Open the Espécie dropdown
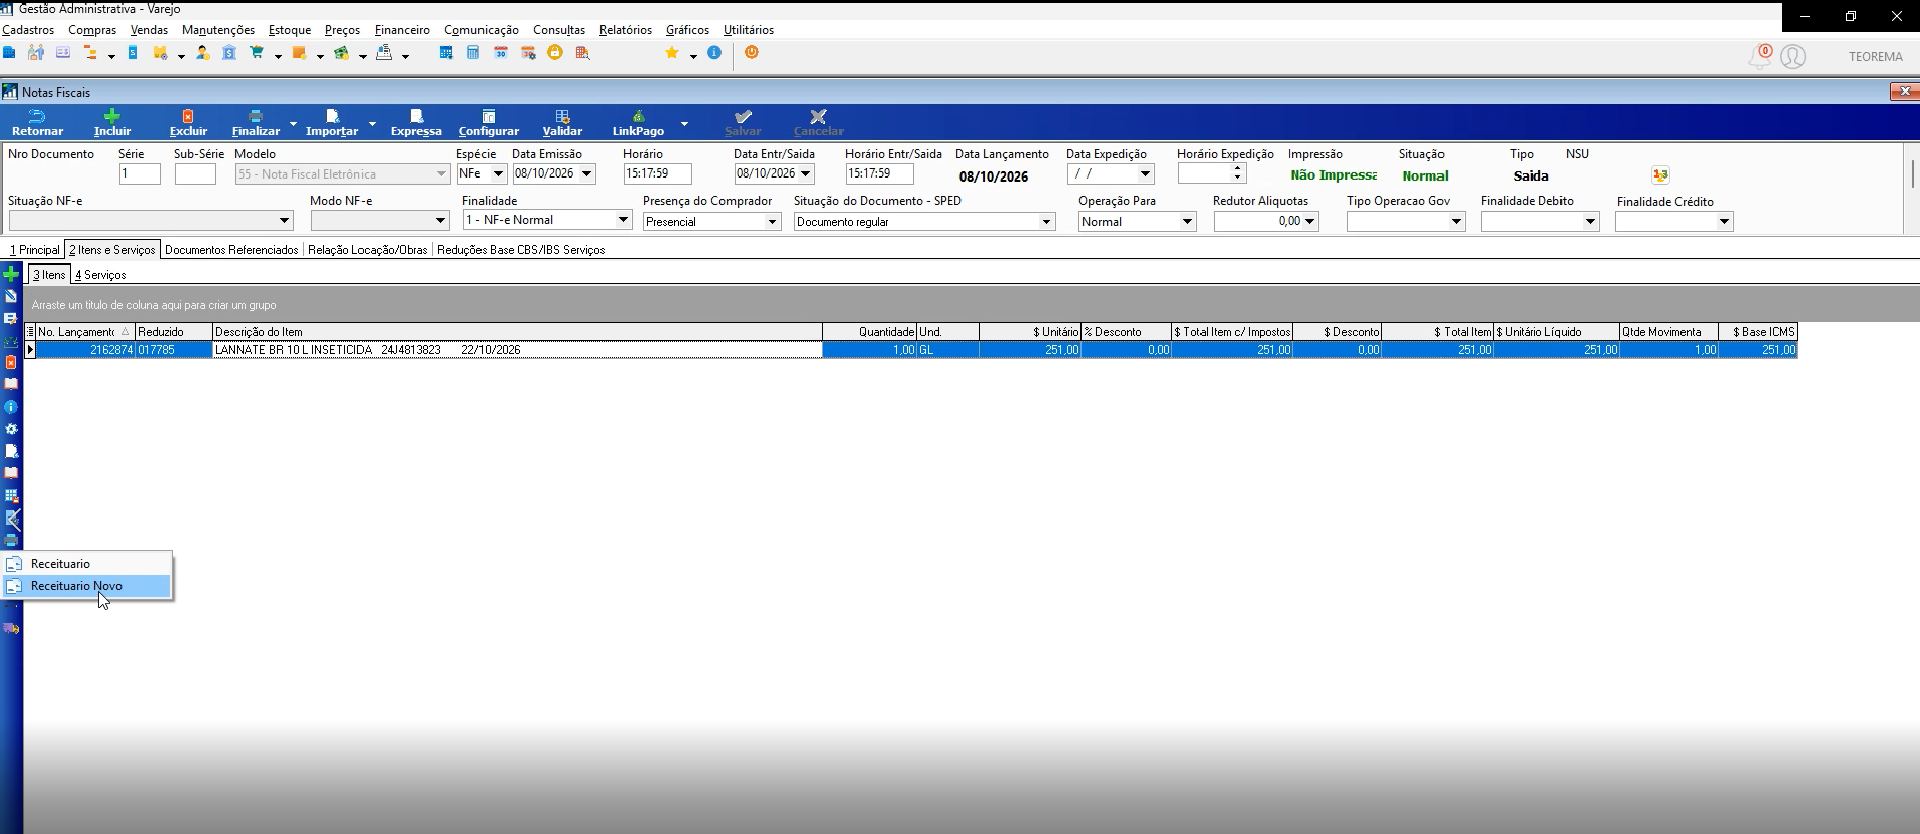1920x834 pixels. click(x=498, y=174)
